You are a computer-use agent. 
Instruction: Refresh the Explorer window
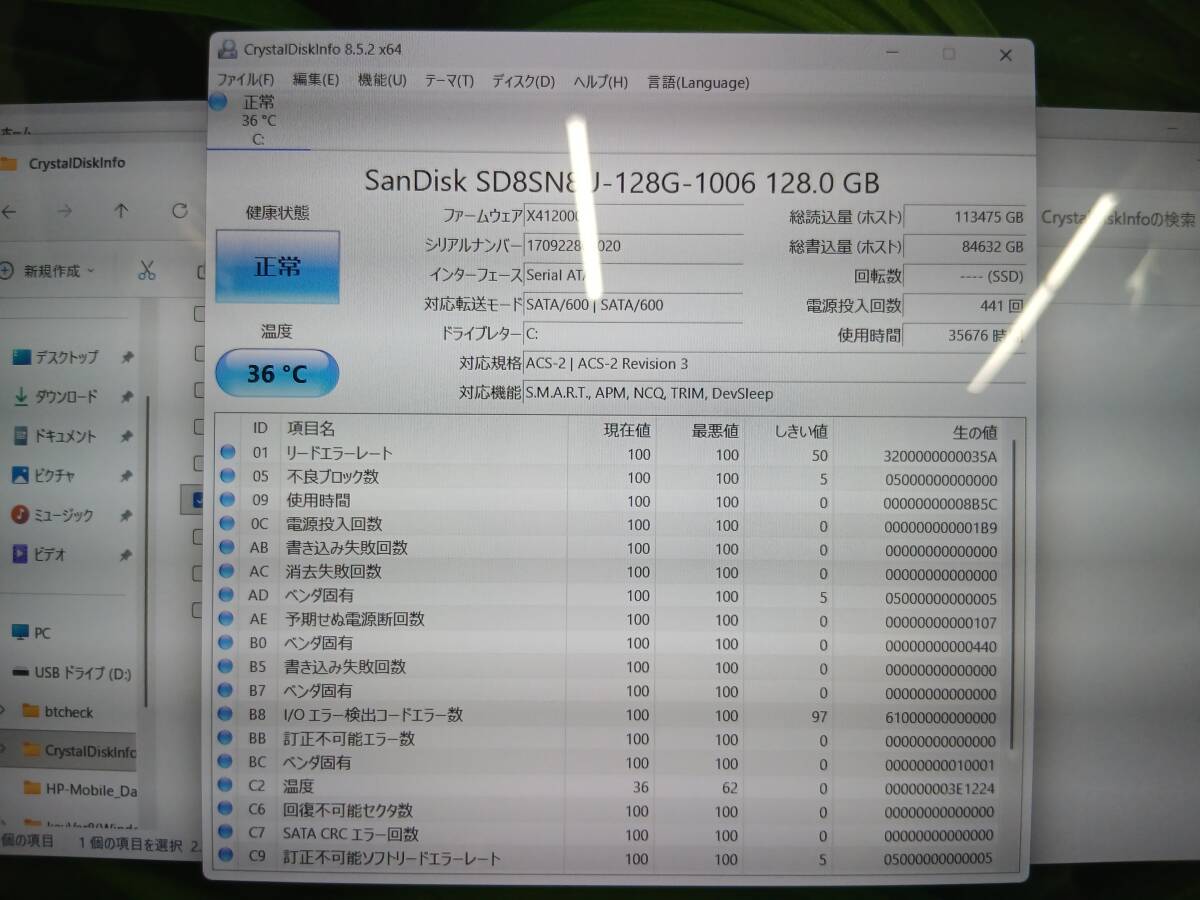click(180, 211)
